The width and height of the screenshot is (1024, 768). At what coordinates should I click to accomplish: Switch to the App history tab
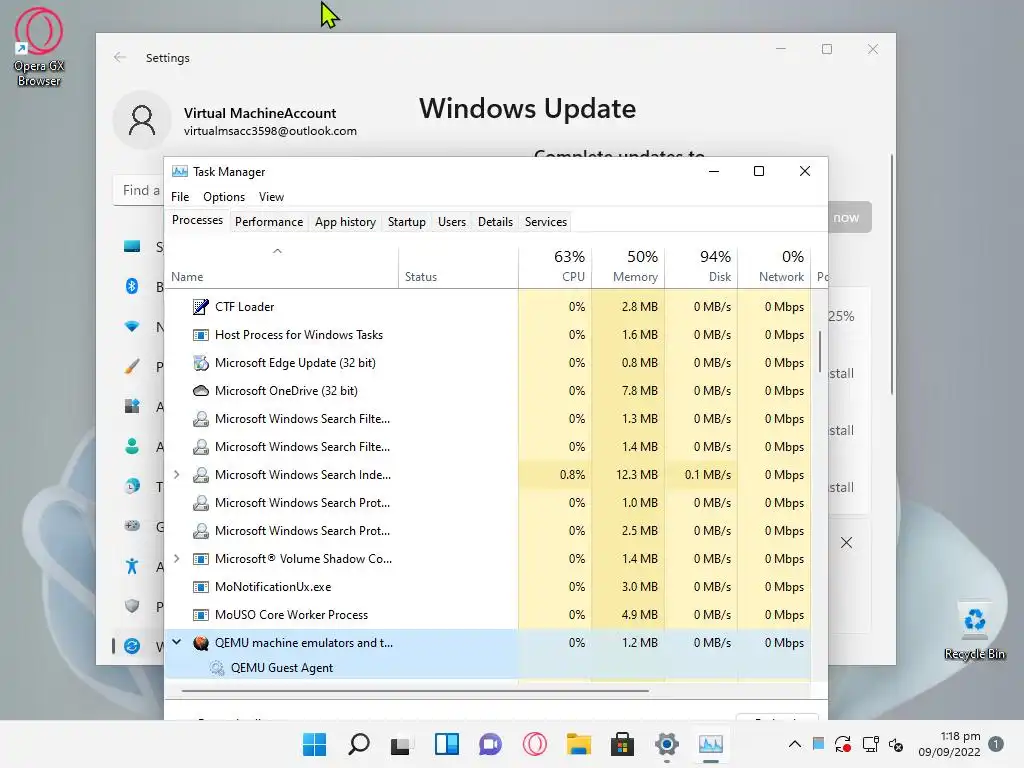[345, 222]
